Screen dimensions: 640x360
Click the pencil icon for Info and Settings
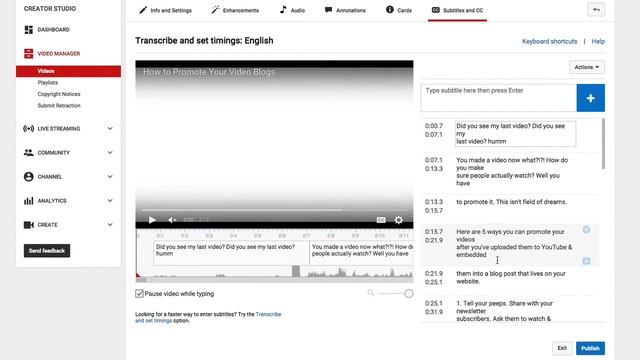143,10
